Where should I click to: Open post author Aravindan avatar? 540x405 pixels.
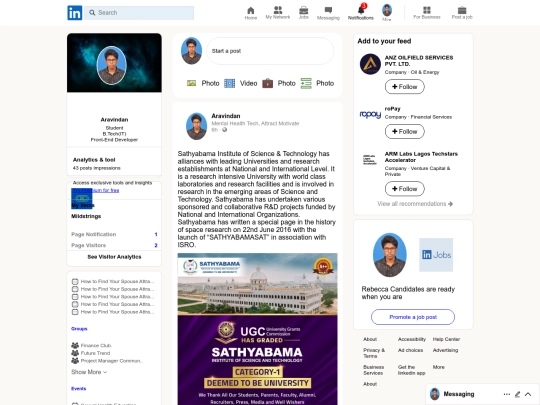click(196, 126)
